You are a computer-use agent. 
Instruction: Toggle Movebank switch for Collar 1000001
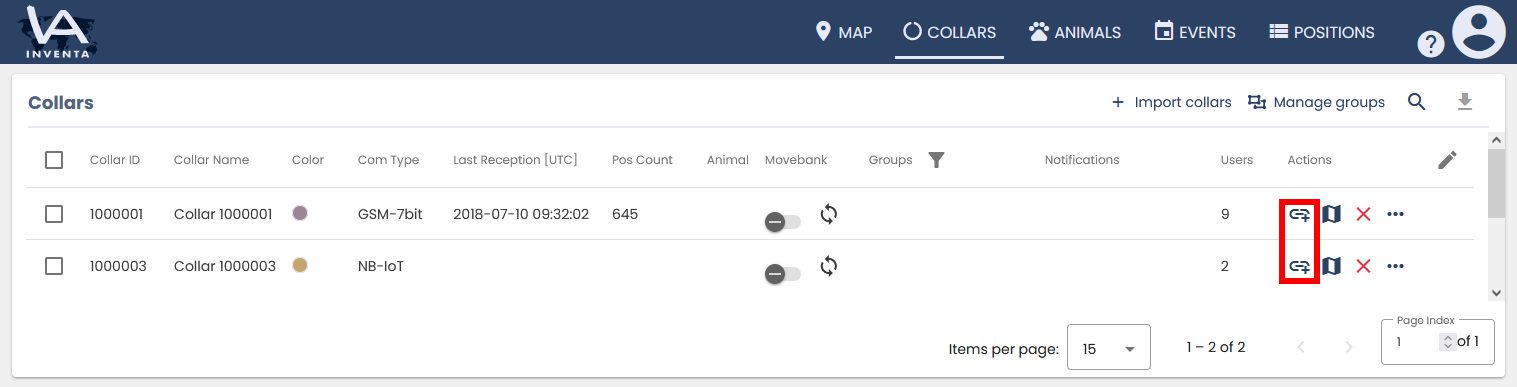783,221
